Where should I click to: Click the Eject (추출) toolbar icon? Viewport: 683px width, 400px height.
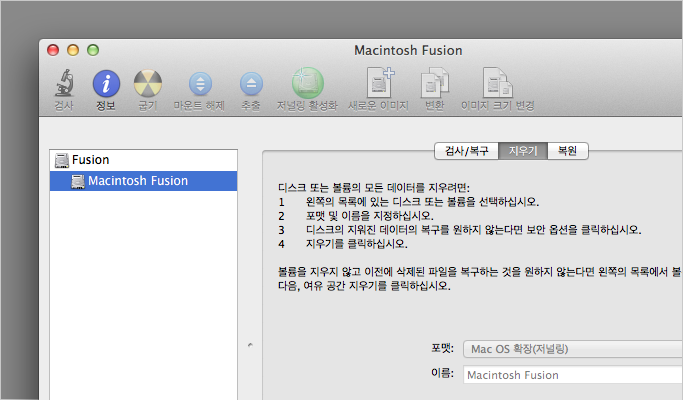(251, 84)
